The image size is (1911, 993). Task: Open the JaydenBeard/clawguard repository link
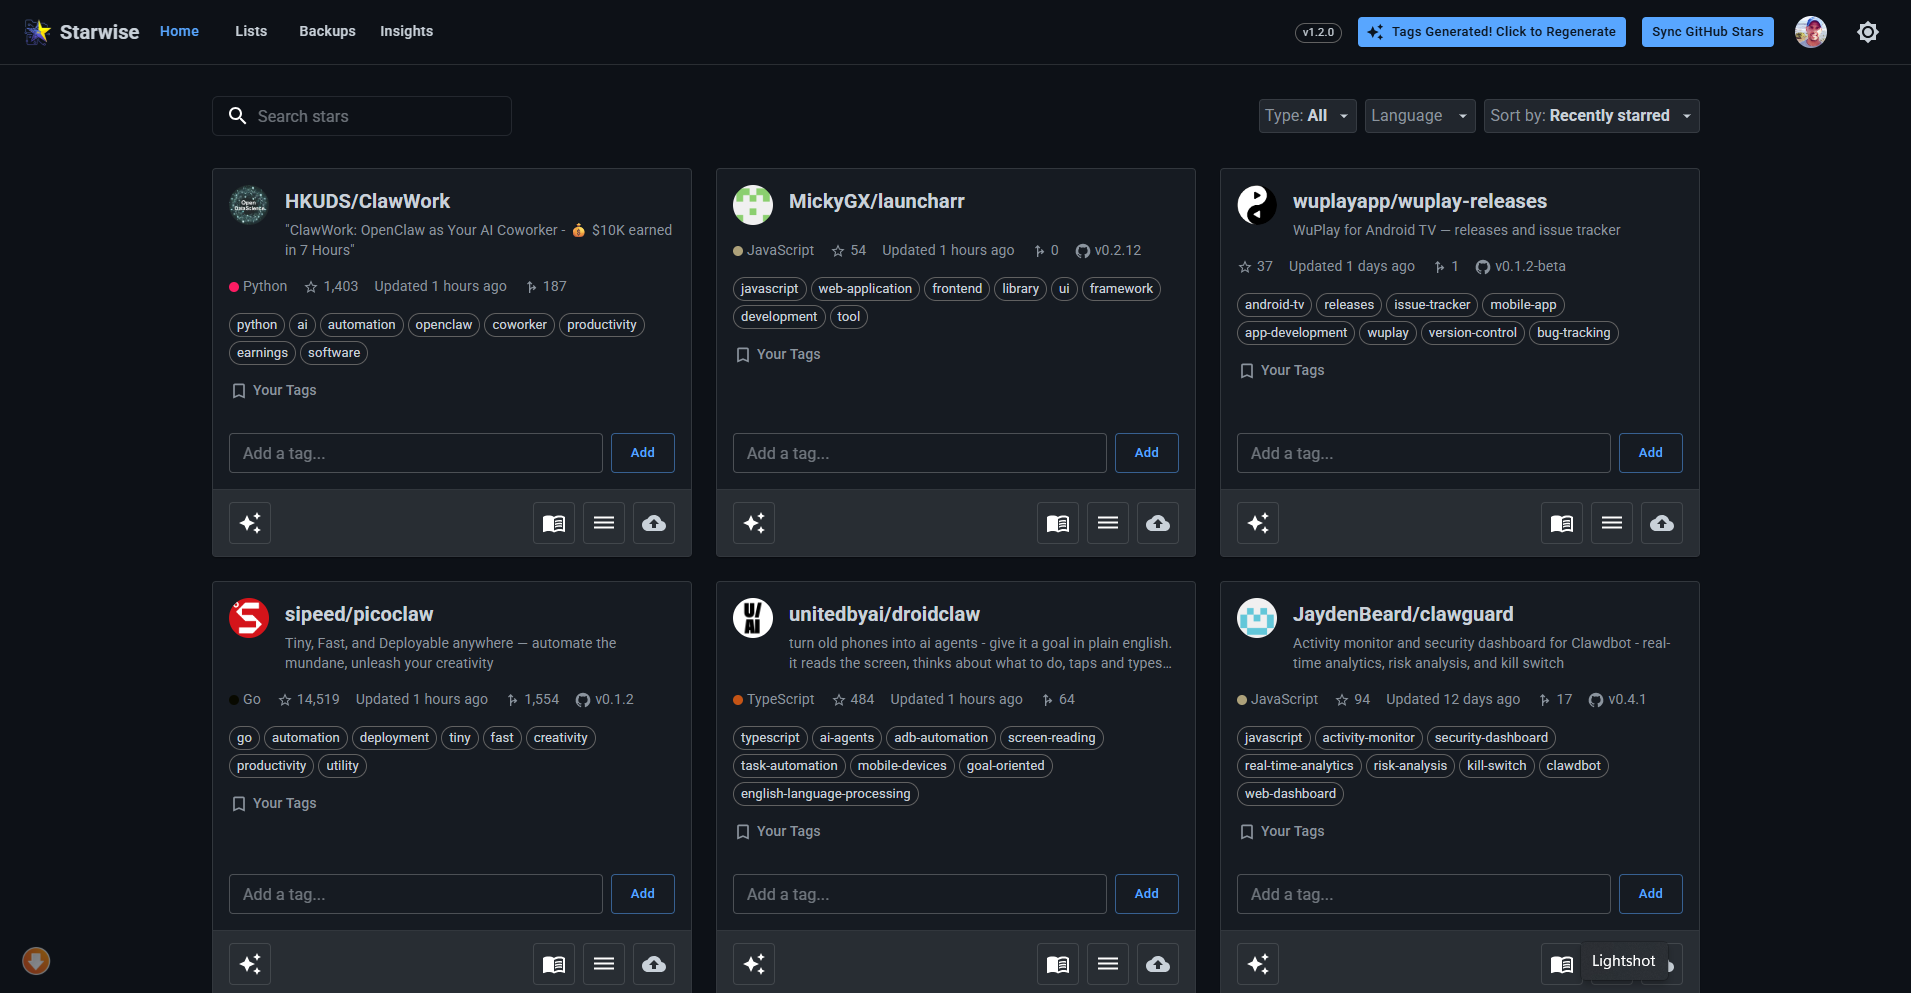[x=1402, y=614]
